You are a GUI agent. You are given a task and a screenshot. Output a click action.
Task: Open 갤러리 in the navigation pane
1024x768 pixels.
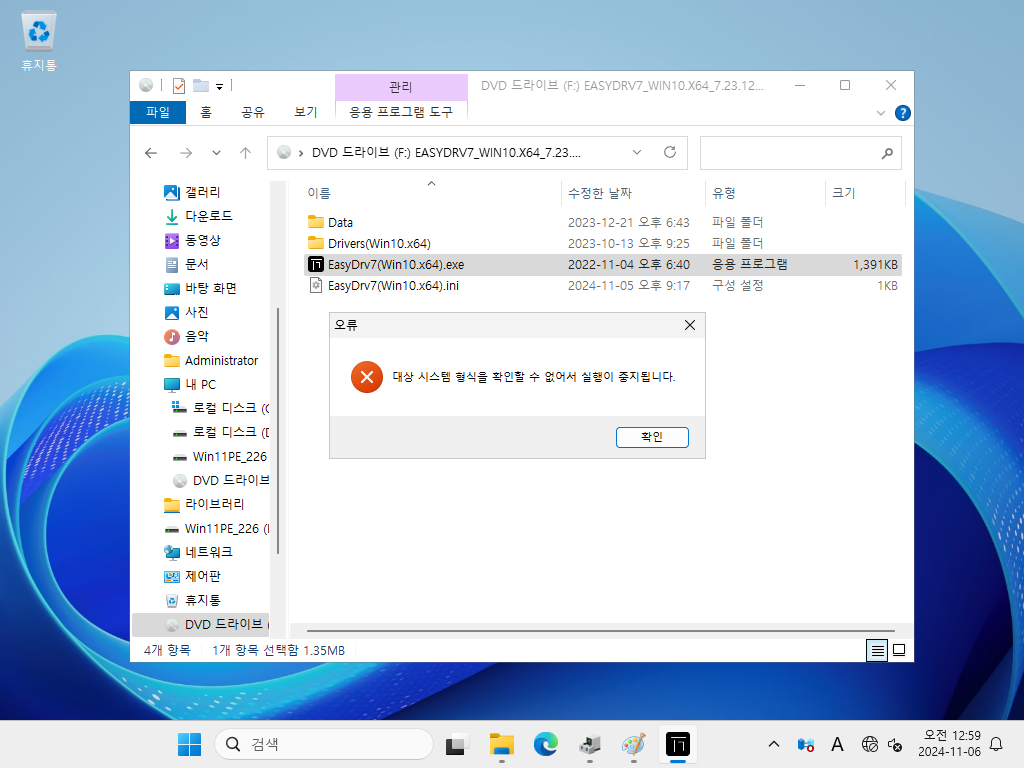(193, 192)
